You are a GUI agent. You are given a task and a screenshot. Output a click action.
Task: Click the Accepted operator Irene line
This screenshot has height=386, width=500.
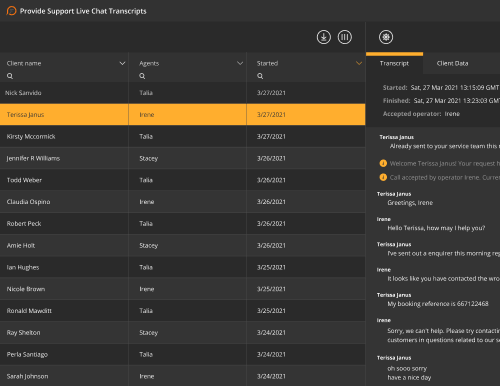click(421, 114)
